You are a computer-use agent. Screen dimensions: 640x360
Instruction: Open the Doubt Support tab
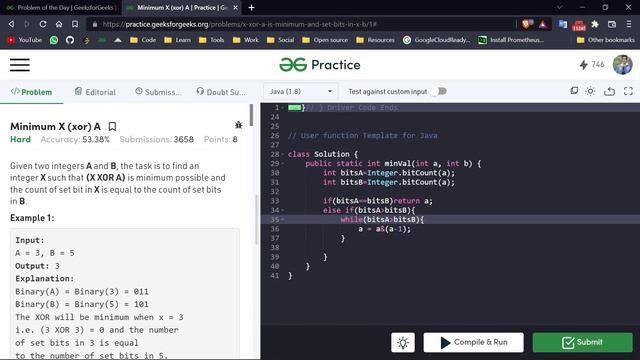[x=221, y=92]
